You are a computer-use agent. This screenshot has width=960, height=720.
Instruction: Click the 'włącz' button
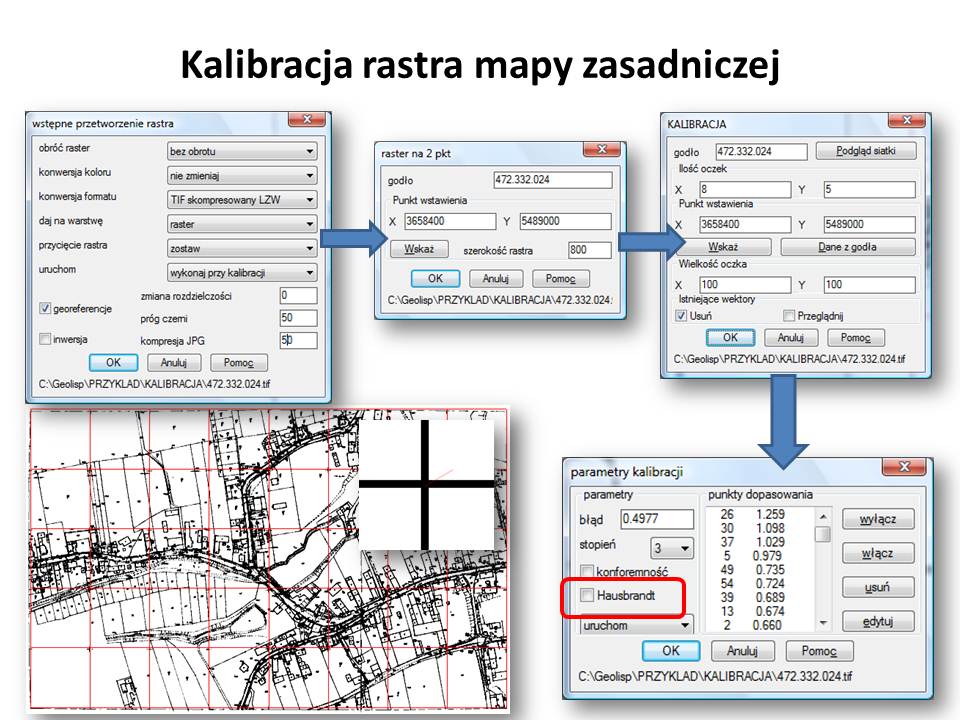tap(878, 553)
